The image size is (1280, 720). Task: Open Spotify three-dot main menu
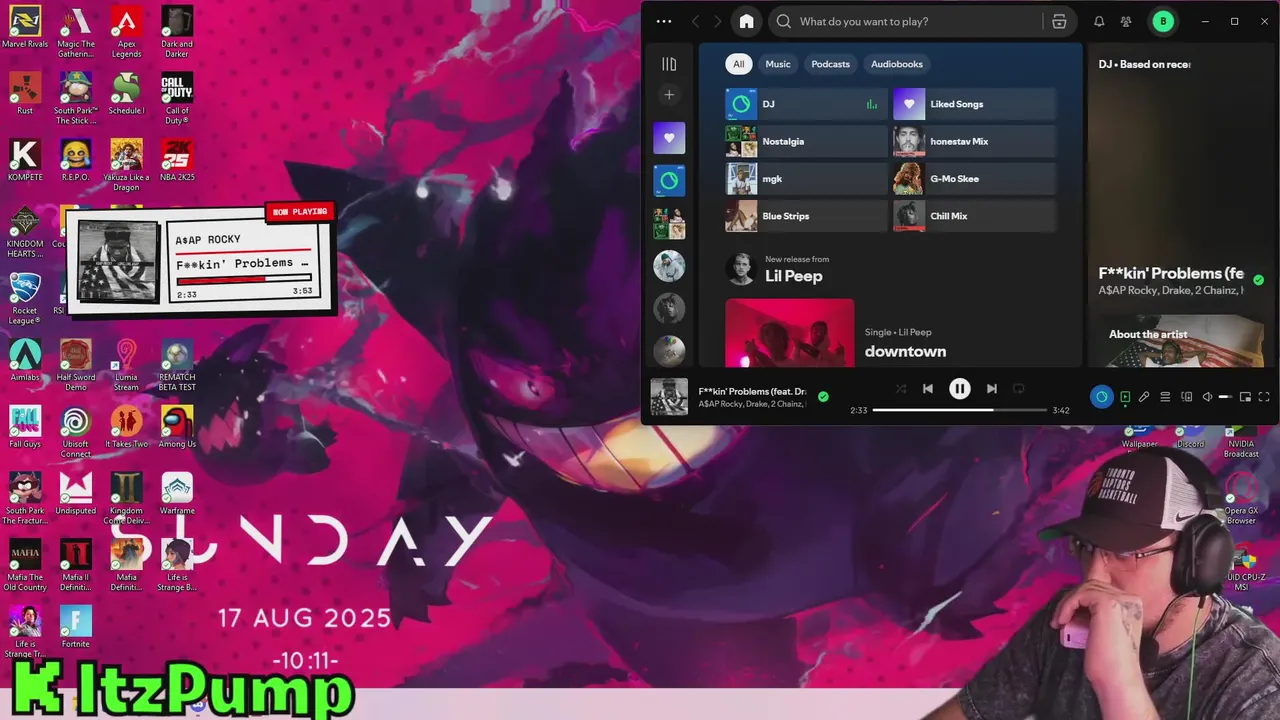click(664, 21)
